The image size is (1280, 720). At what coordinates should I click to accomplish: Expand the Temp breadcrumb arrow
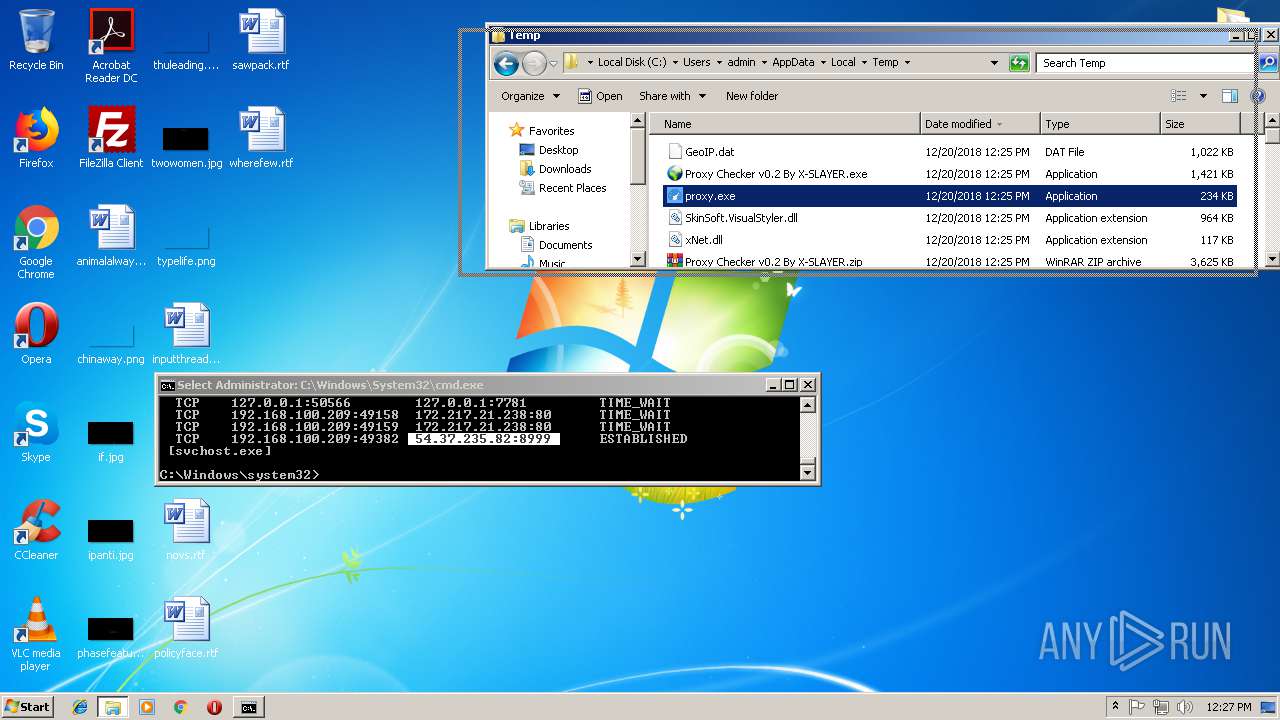907,62
